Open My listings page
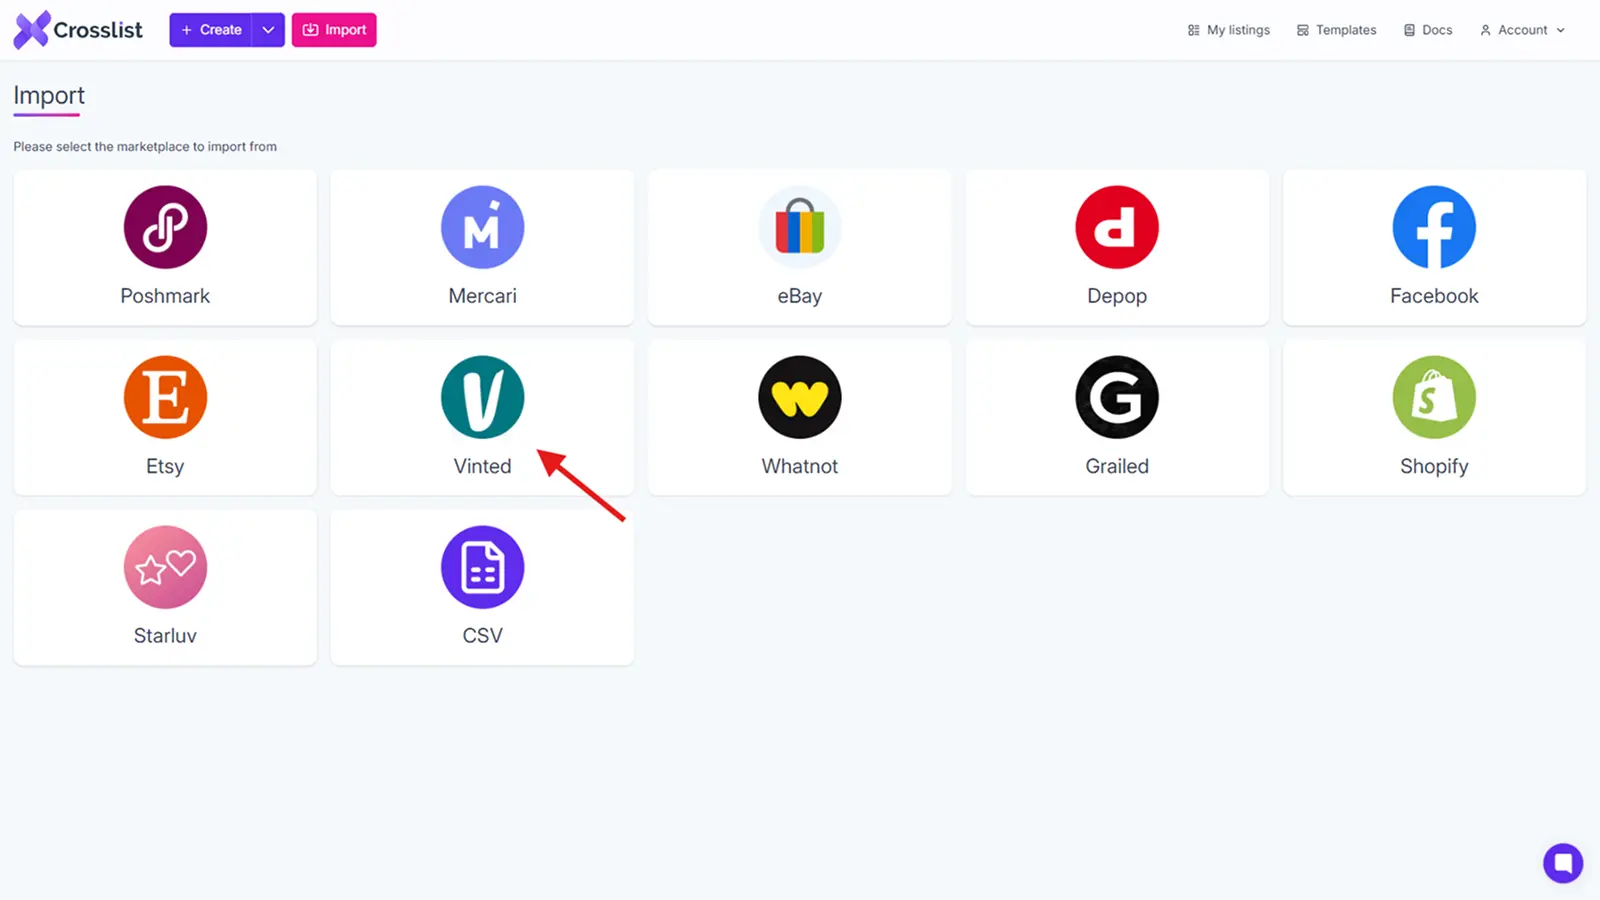This screenshot has height=900, width=1600. click(x=1228, y=30)
